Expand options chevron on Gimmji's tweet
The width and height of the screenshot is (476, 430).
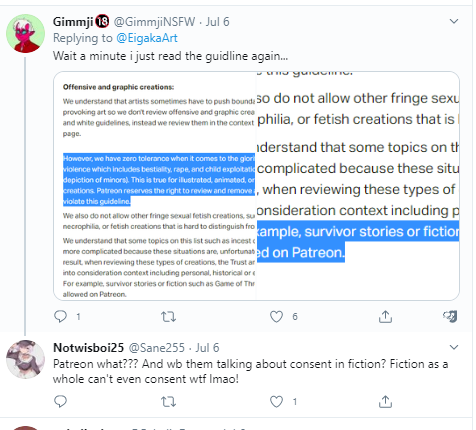(454, 21)
